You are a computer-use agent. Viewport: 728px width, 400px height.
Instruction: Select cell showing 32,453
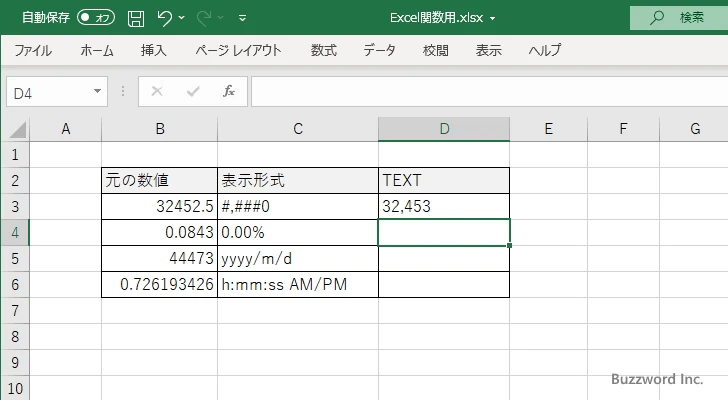click(444, 206)
